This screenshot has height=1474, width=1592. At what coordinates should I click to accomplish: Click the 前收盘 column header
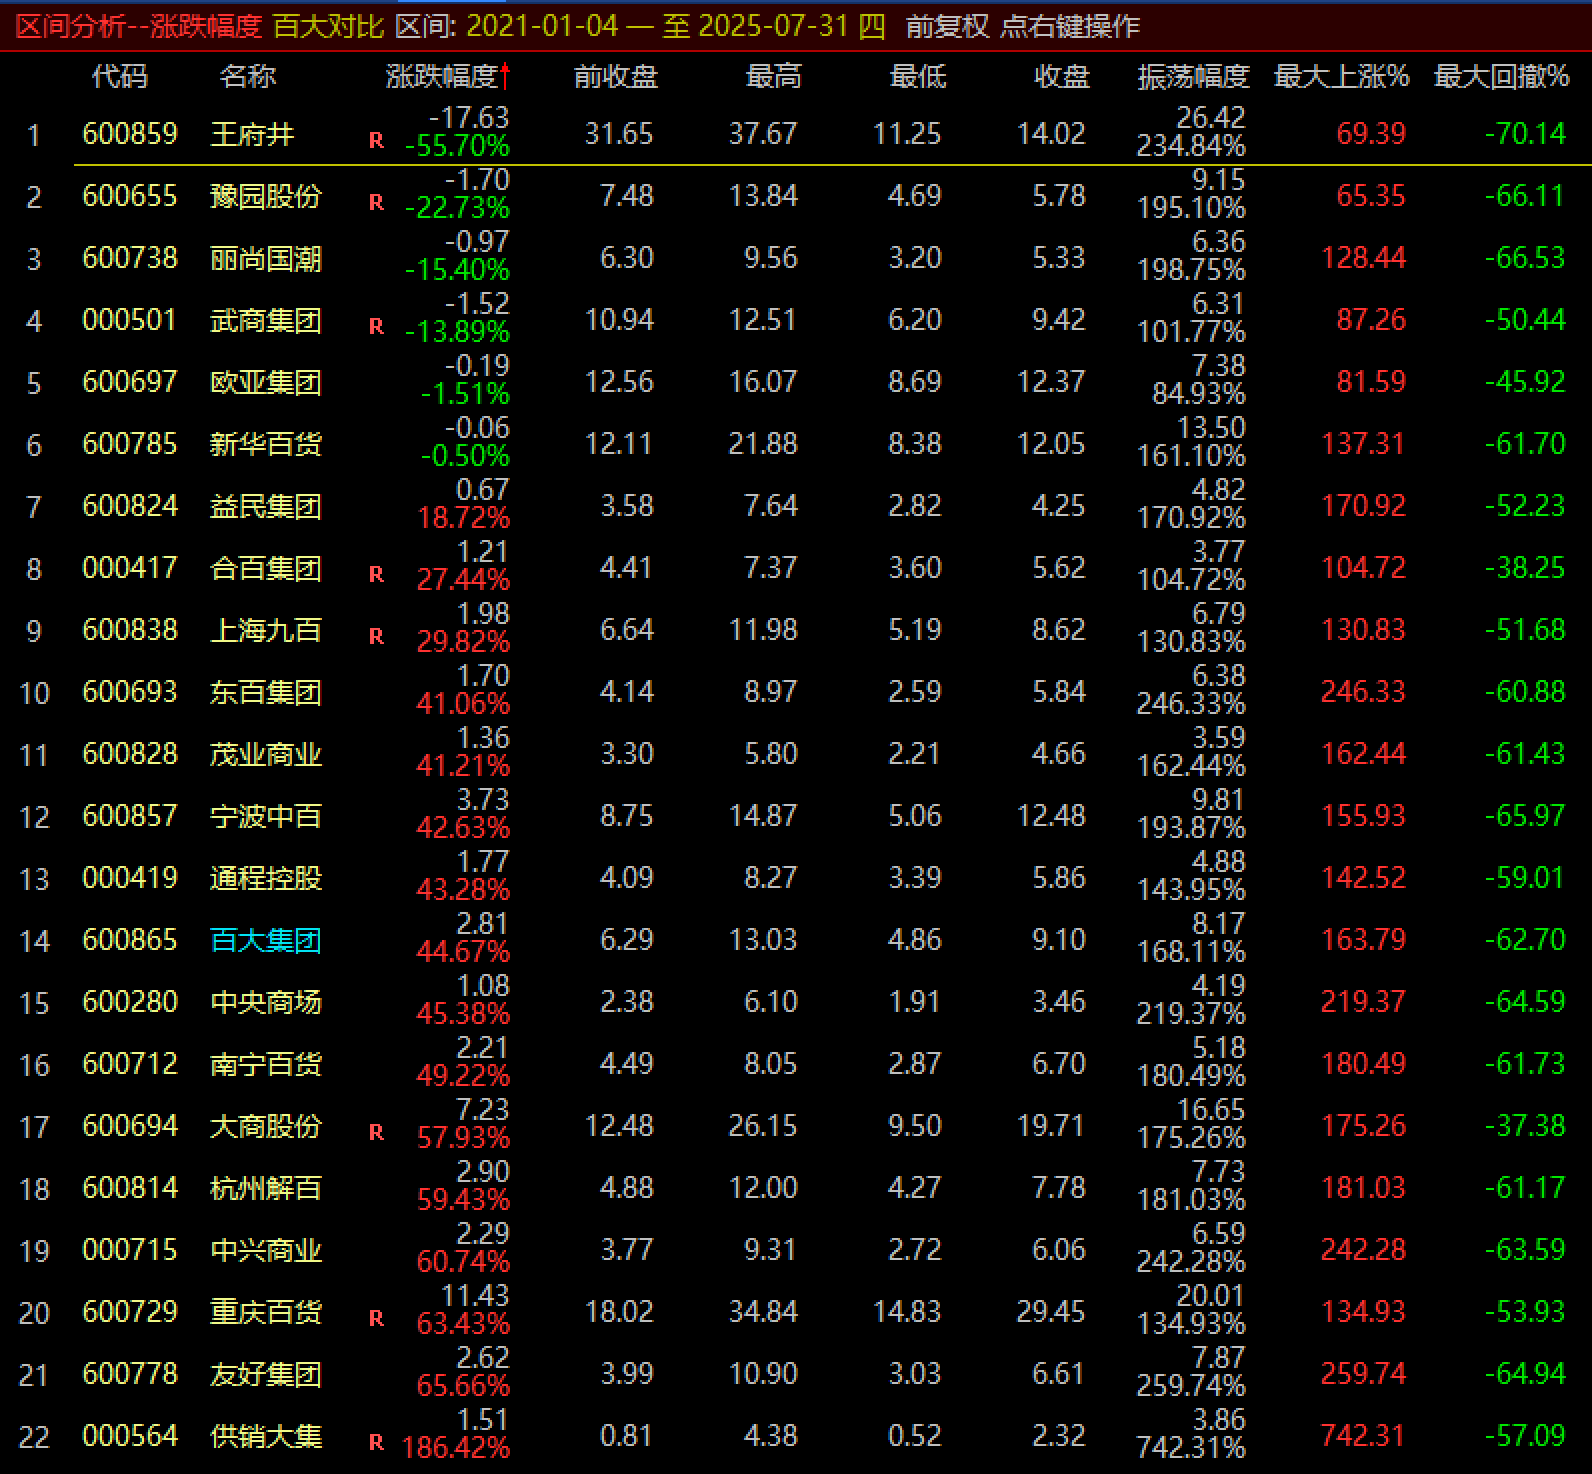pos(616,76)
